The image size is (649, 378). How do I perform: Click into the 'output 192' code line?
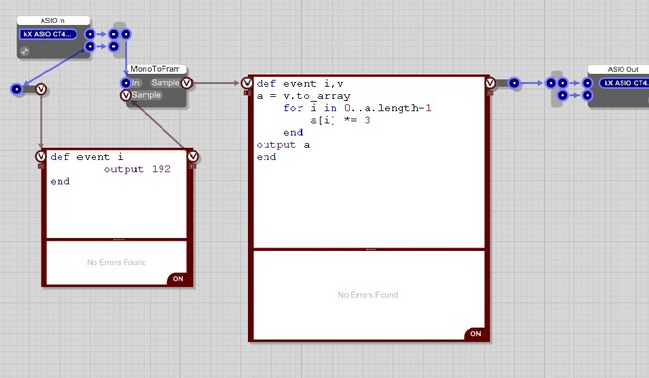(x=137, y=169)
